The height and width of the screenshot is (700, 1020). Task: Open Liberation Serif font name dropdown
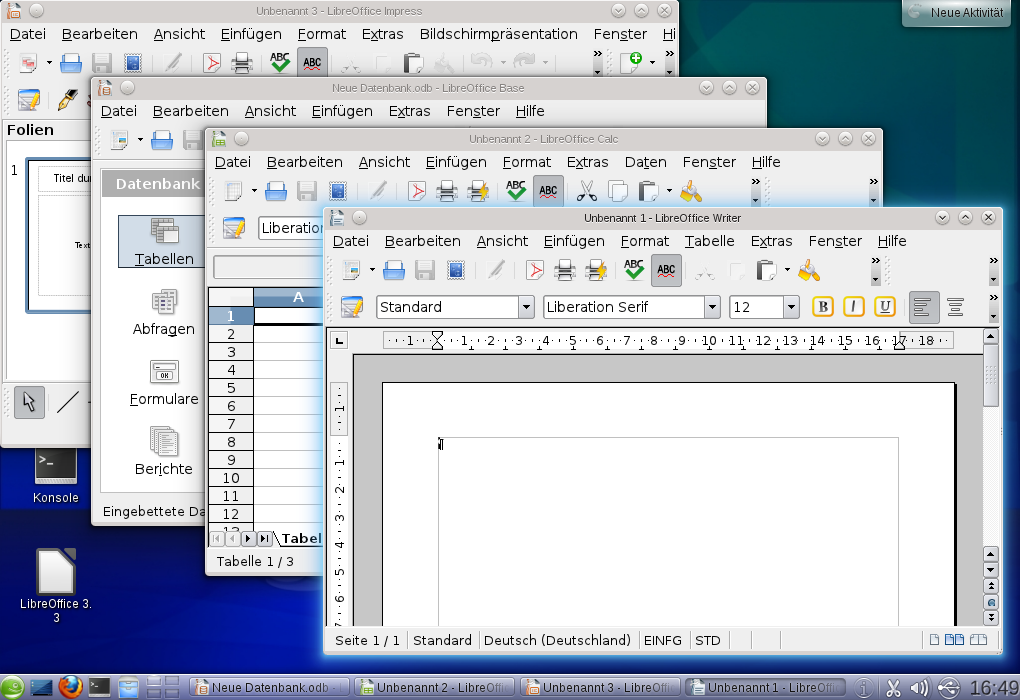(x=712, y=307)
